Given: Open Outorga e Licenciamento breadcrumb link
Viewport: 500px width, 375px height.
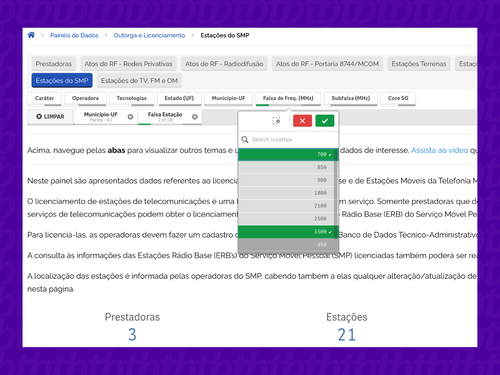Looking at the screenshot, I should (x=149, y=35).
